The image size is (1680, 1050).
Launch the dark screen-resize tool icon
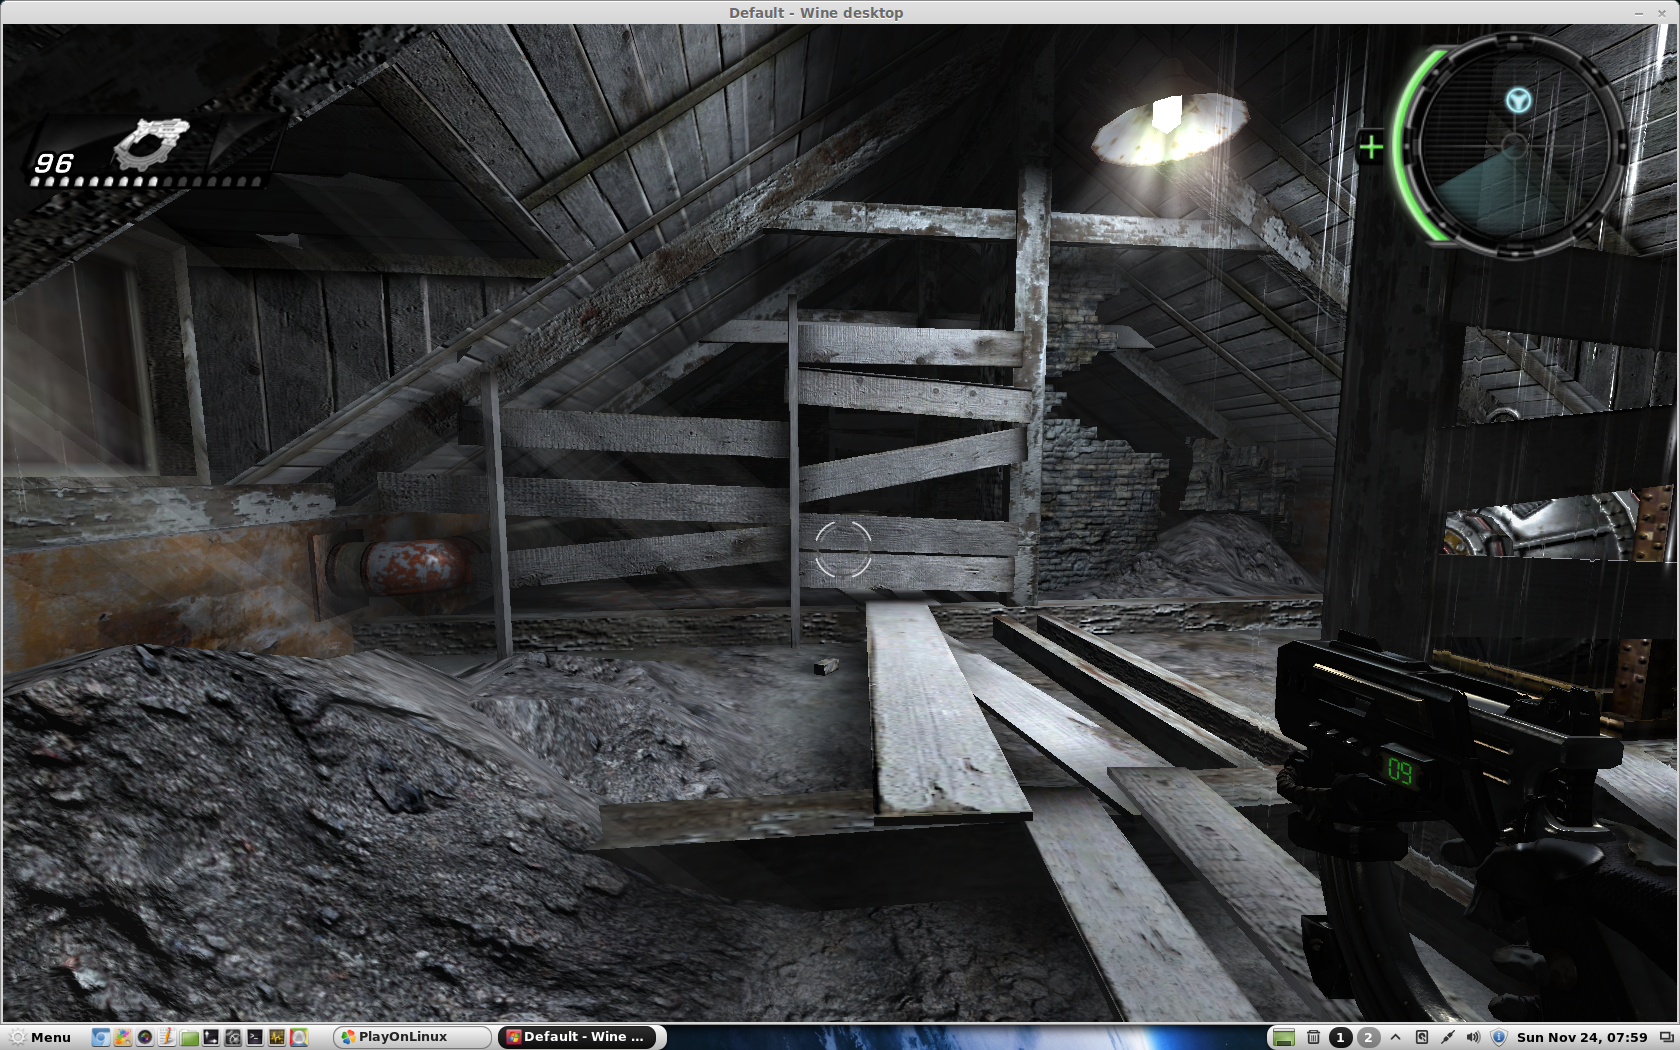point(211,1037)
